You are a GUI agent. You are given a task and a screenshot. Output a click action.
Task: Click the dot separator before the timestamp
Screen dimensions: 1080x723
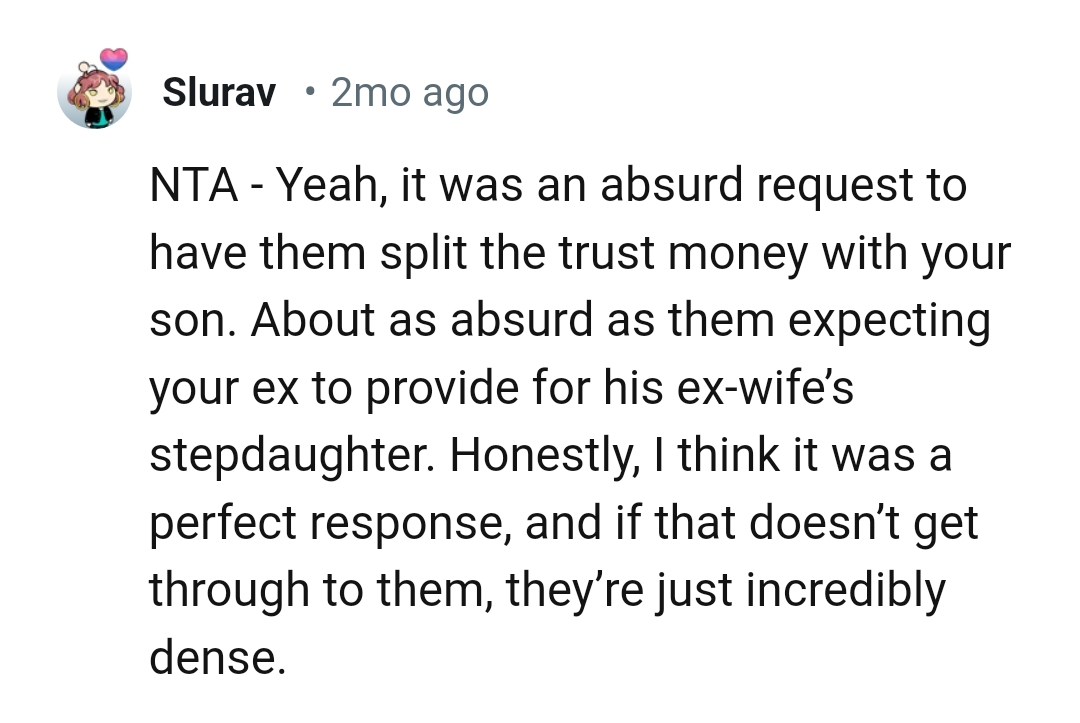tap(312, 93)
